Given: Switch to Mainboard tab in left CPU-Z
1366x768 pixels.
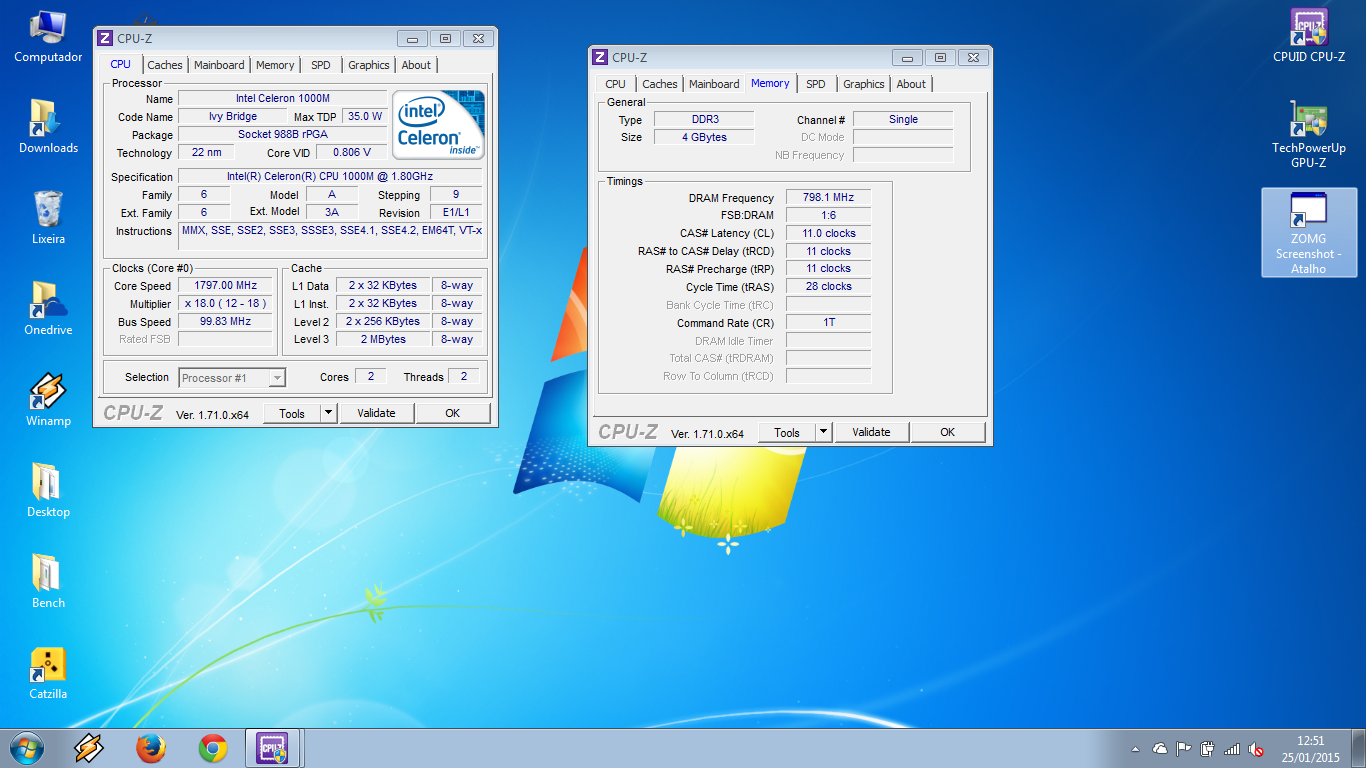Looking at the screenshot, I should point(219,65).
